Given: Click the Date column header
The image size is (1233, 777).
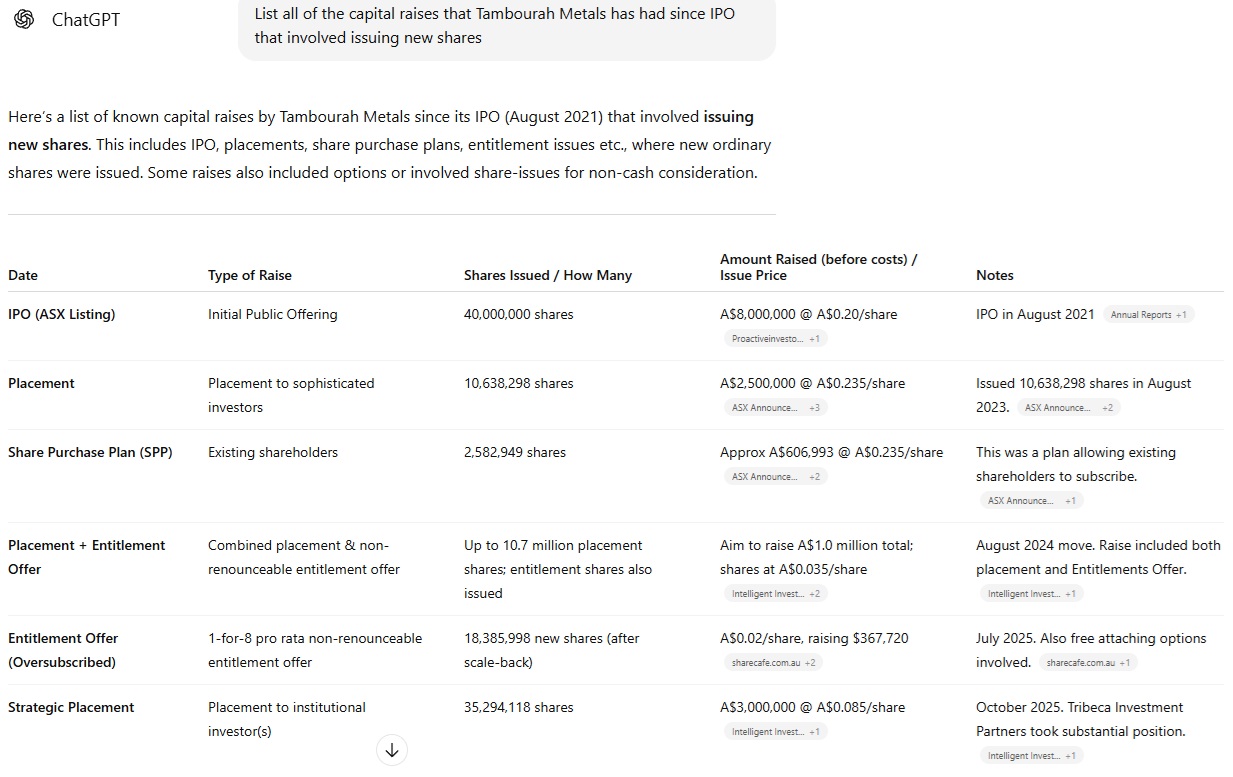Looking at the screenshot, I should [23, 275].
